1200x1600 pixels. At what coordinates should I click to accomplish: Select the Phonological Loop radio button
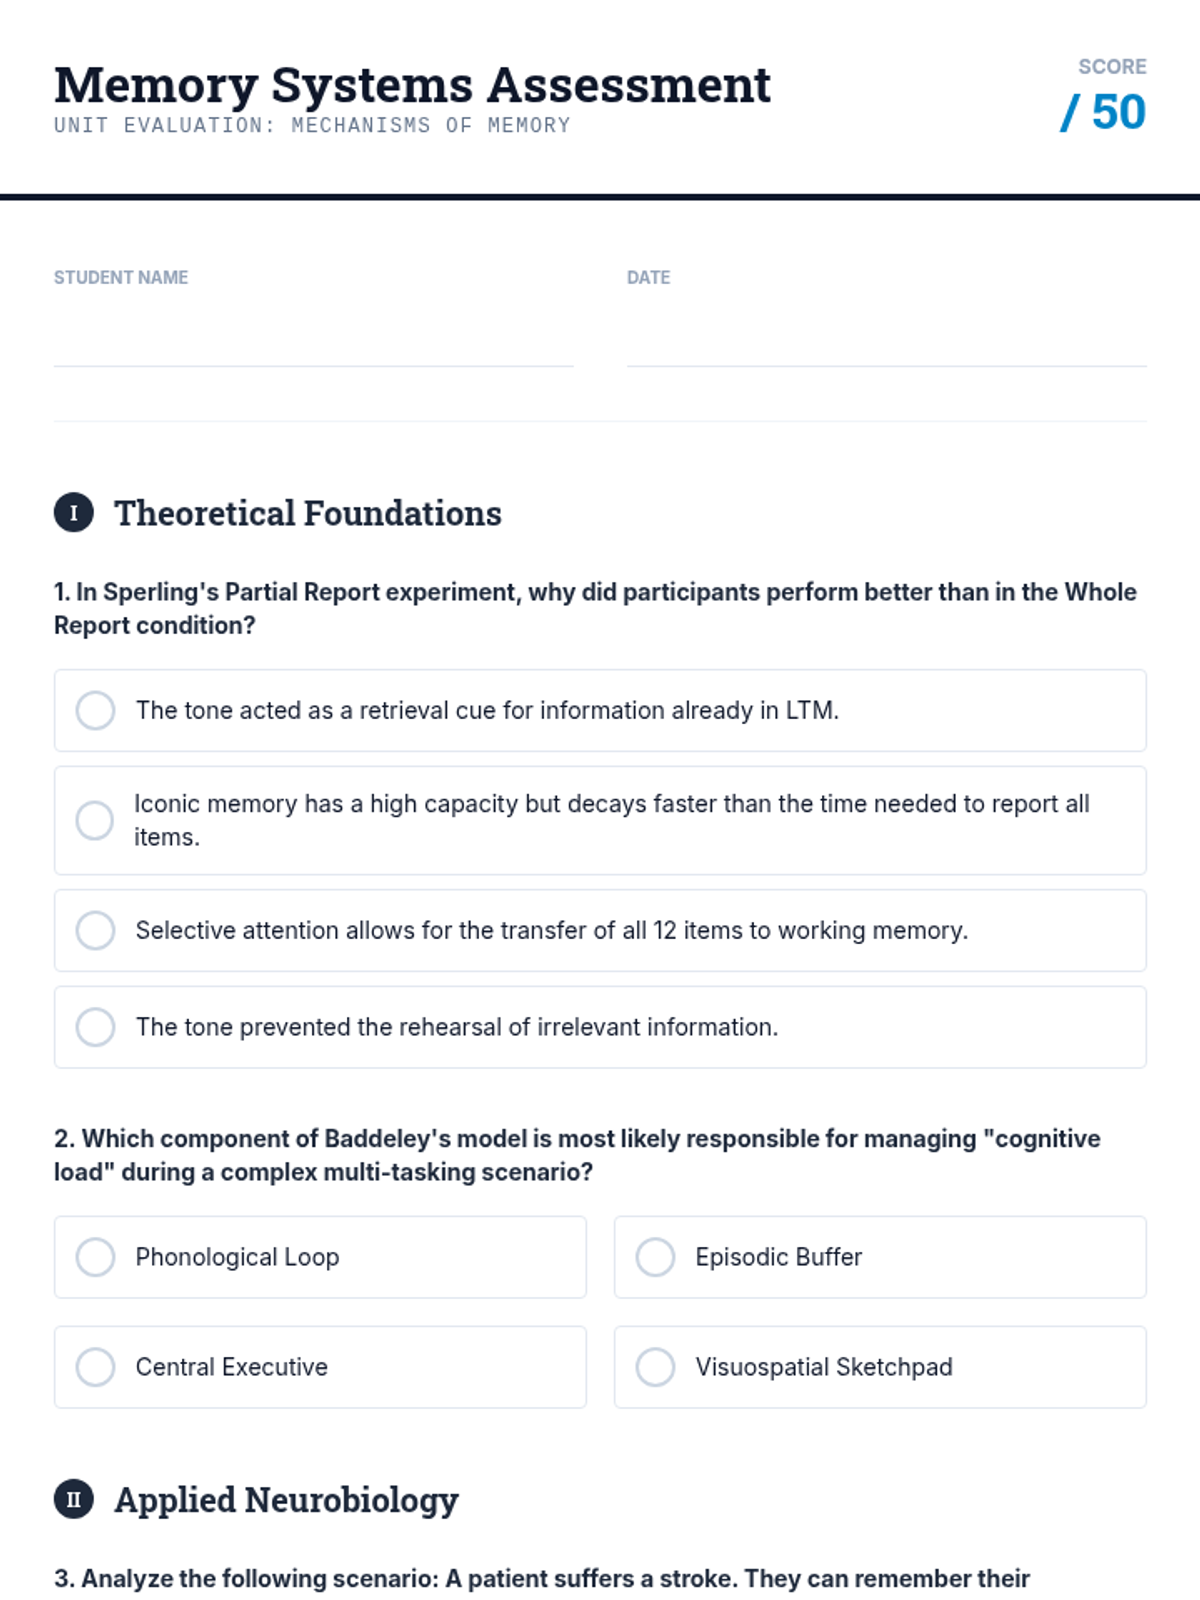pyautogui.click(x=96, y=1257)
